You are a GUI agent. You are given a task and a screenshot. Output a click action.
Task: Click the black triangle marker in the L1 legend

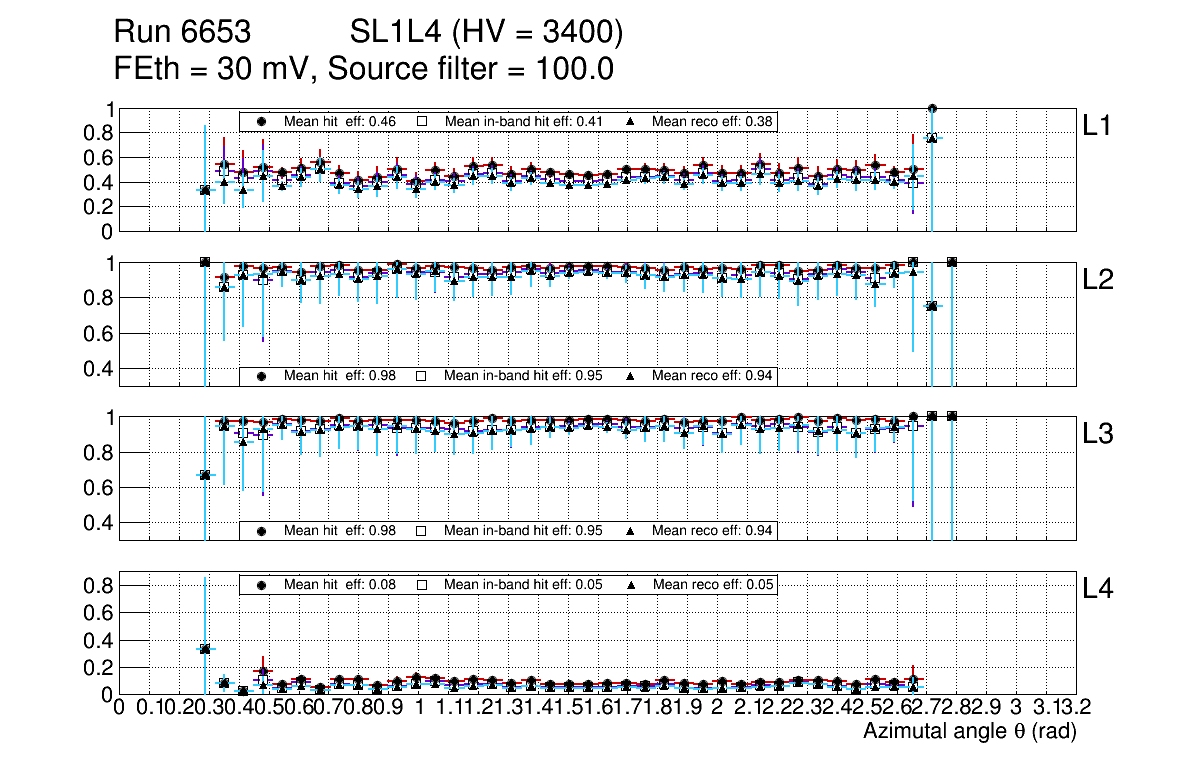(631, 120)
